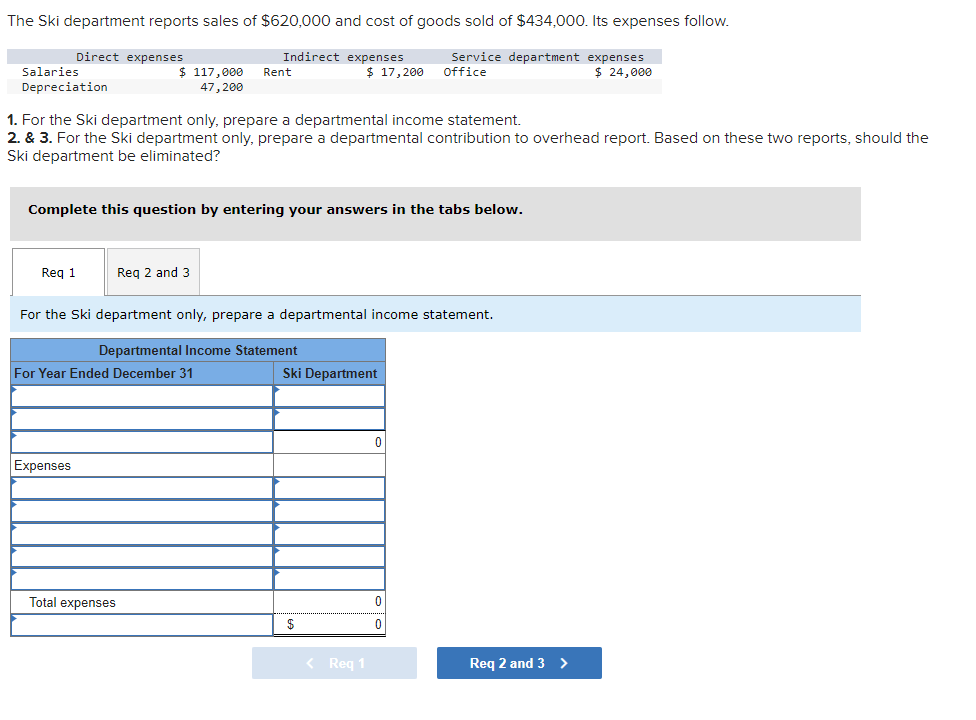Screen dimensions: 976x720
Task: Open second expense label dropdown below Expenses
Action: click(142, 511)
